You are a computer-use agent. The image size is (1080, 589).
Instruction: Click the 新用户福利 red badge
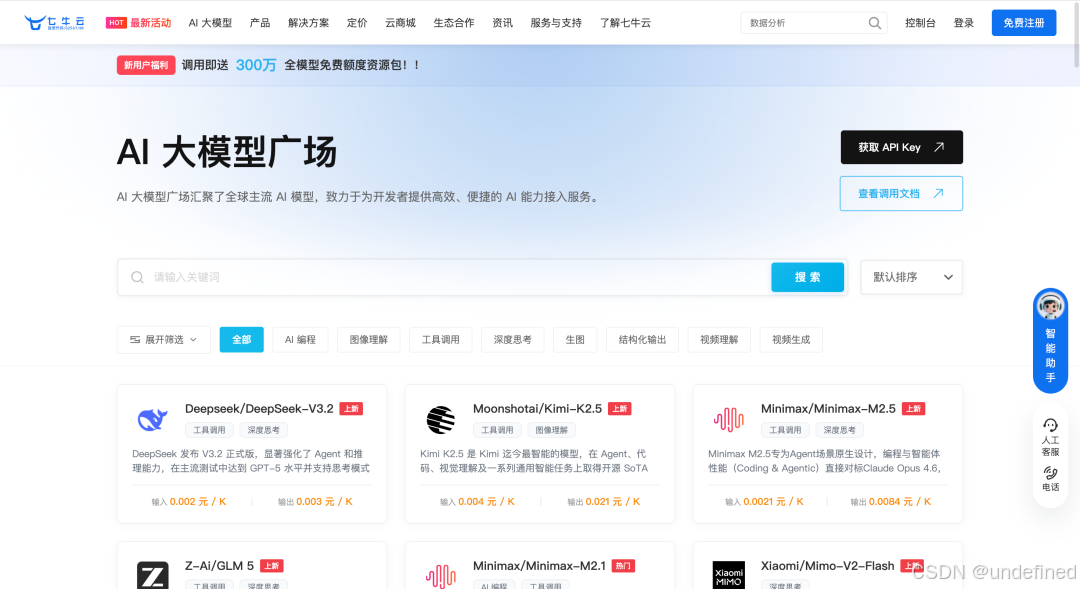click(146, 65)
